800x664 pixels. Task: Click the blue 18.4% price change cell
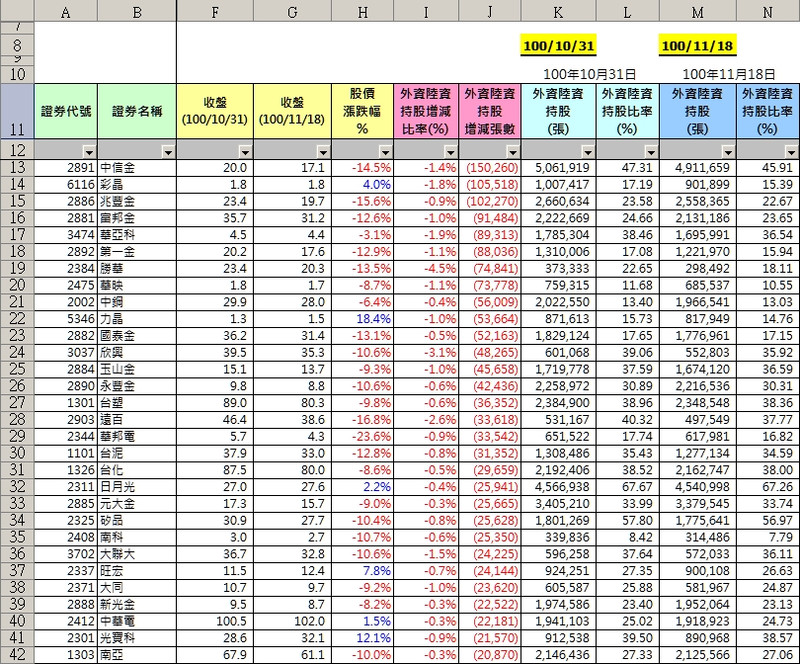click(x=362, y=319)
